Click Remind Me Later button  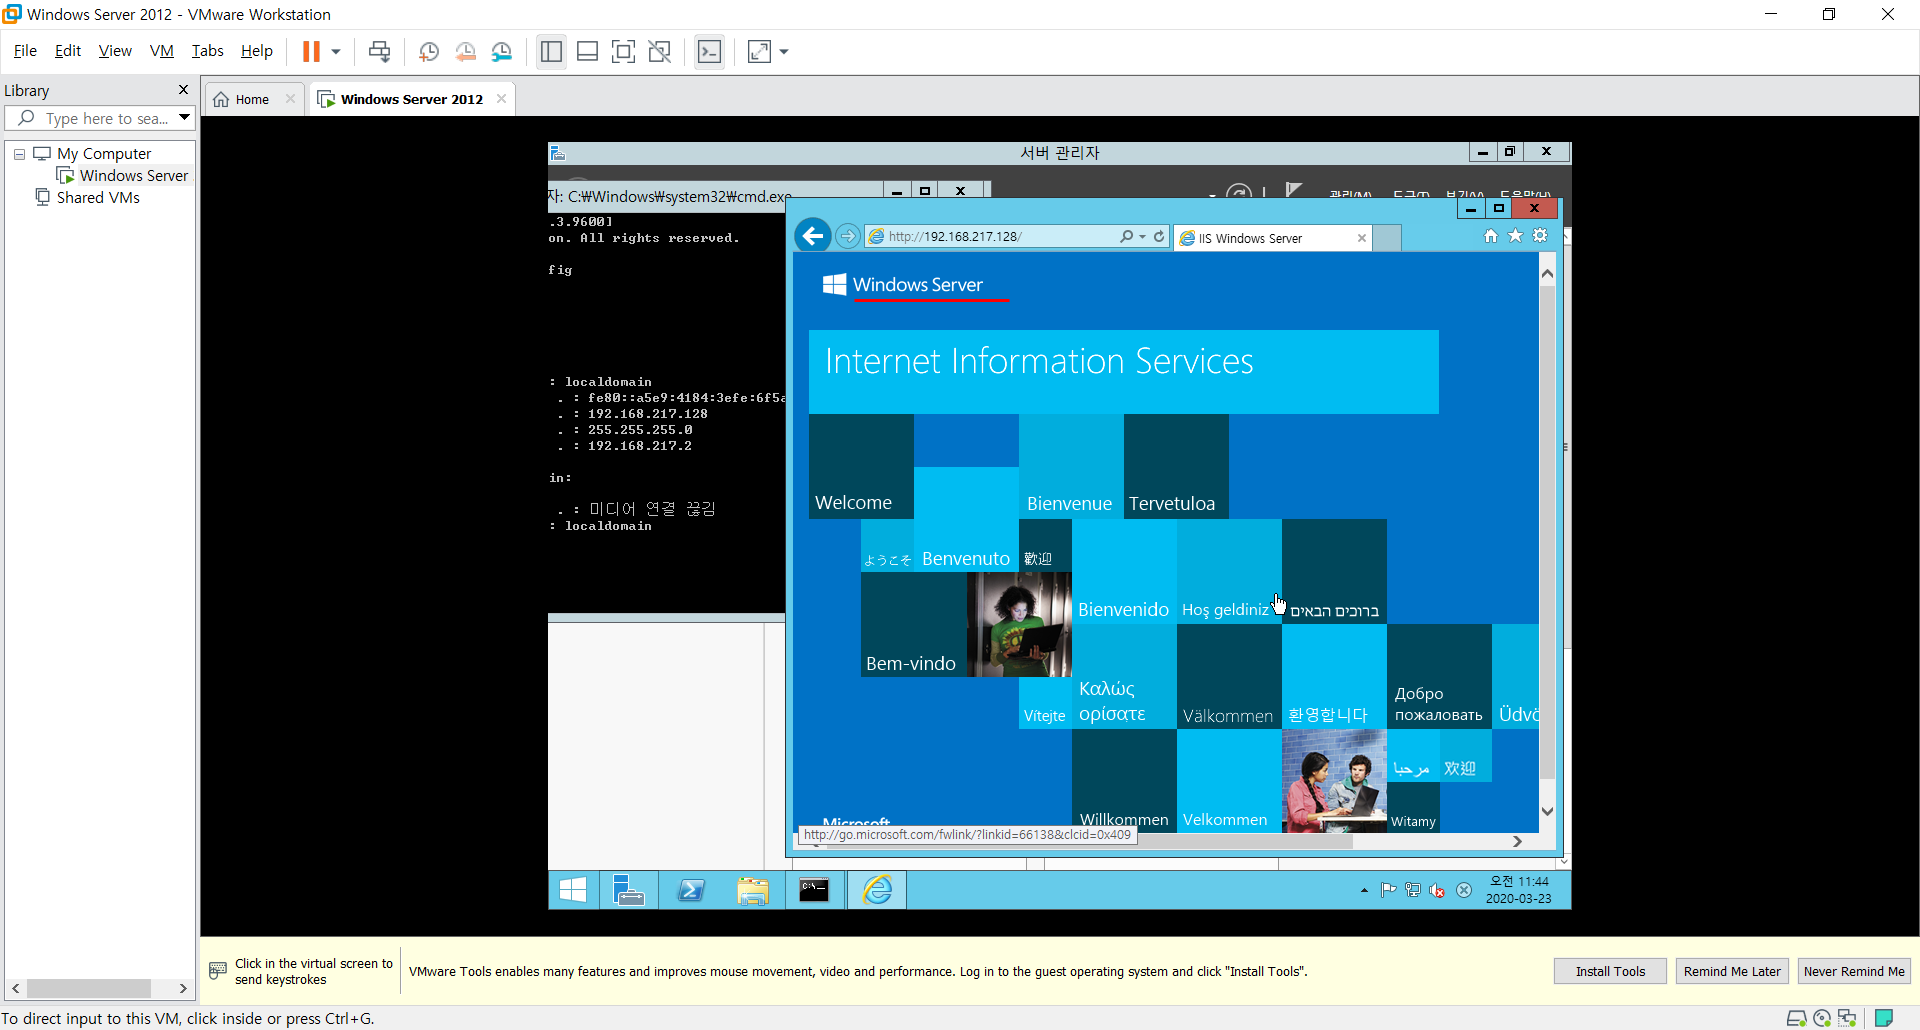(x=1732, y=971)
